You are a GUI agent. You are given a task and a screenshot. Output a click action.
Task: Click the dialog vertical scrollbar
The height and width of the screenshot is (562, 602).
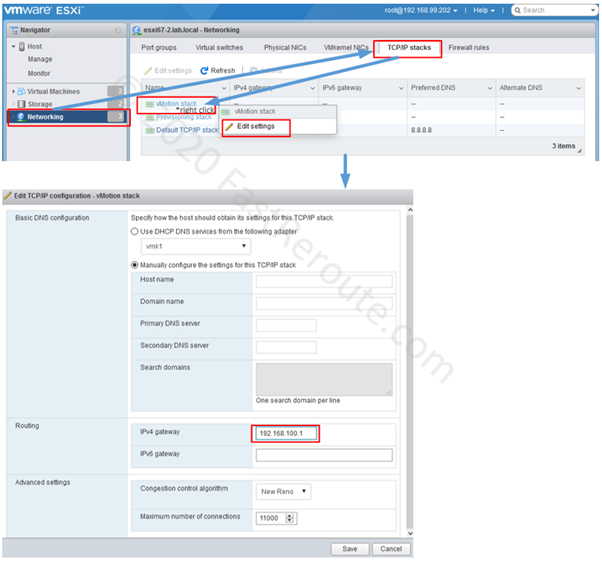410,372
